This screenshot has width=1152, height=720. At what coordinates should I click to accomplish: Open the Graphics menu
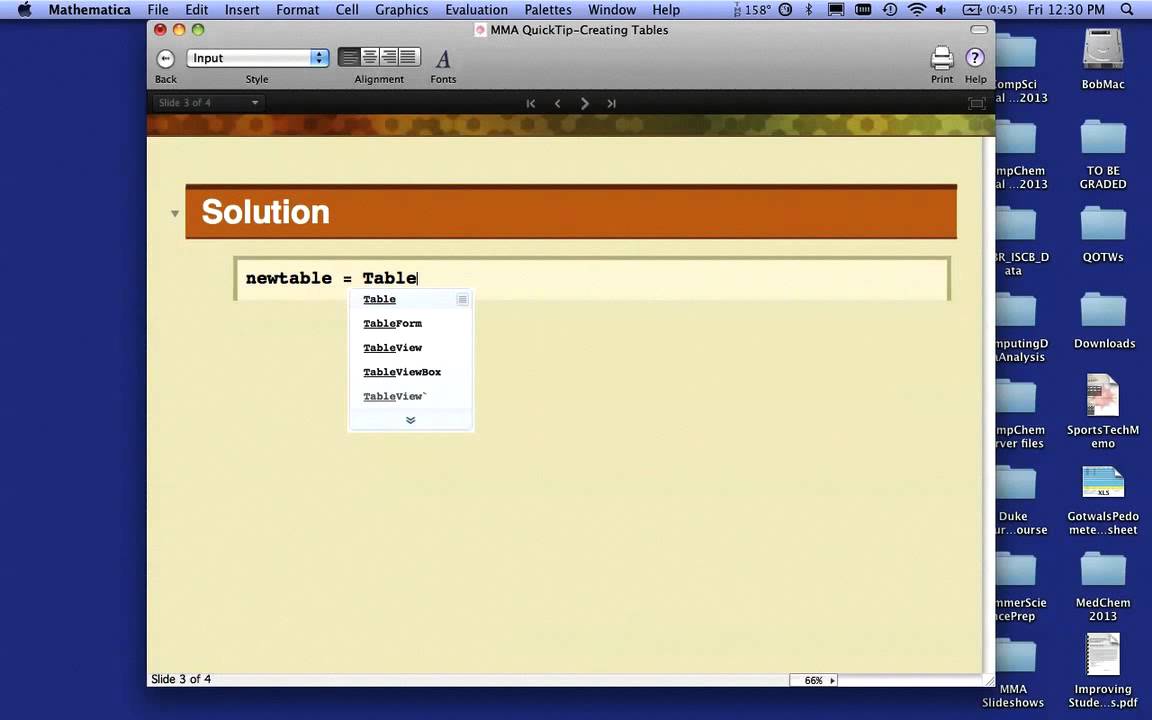click(x=401, y=10)
